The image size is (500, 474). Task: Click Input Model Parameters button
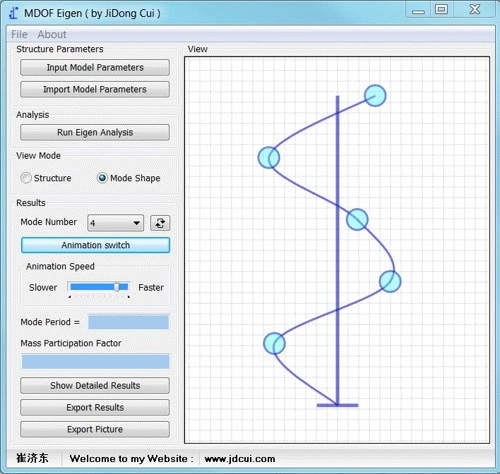95,67
